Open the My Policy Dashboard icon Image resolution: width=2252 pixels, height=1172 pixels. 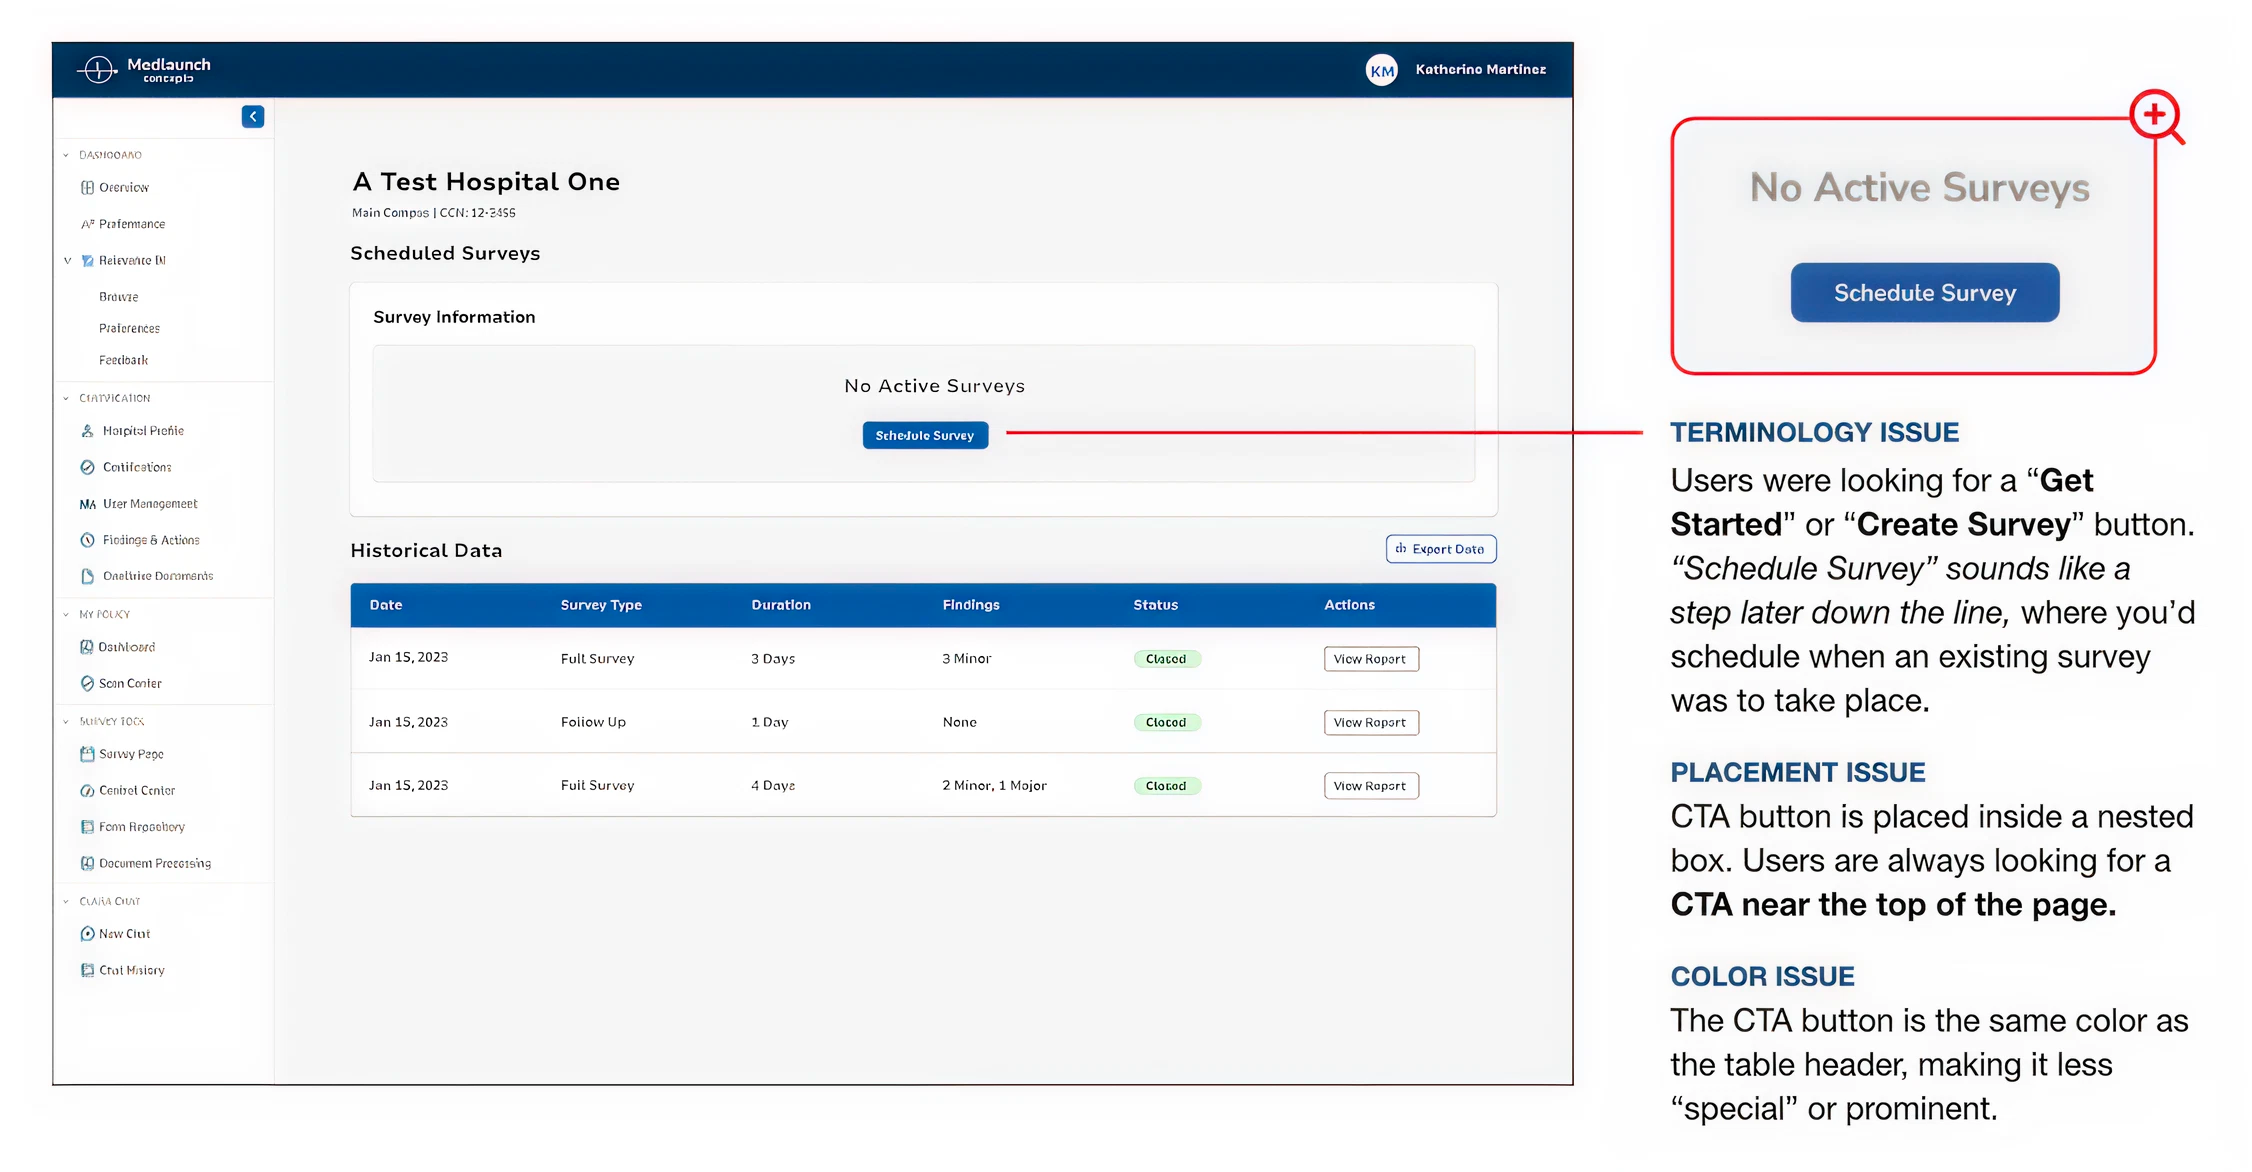coord(87,647)
